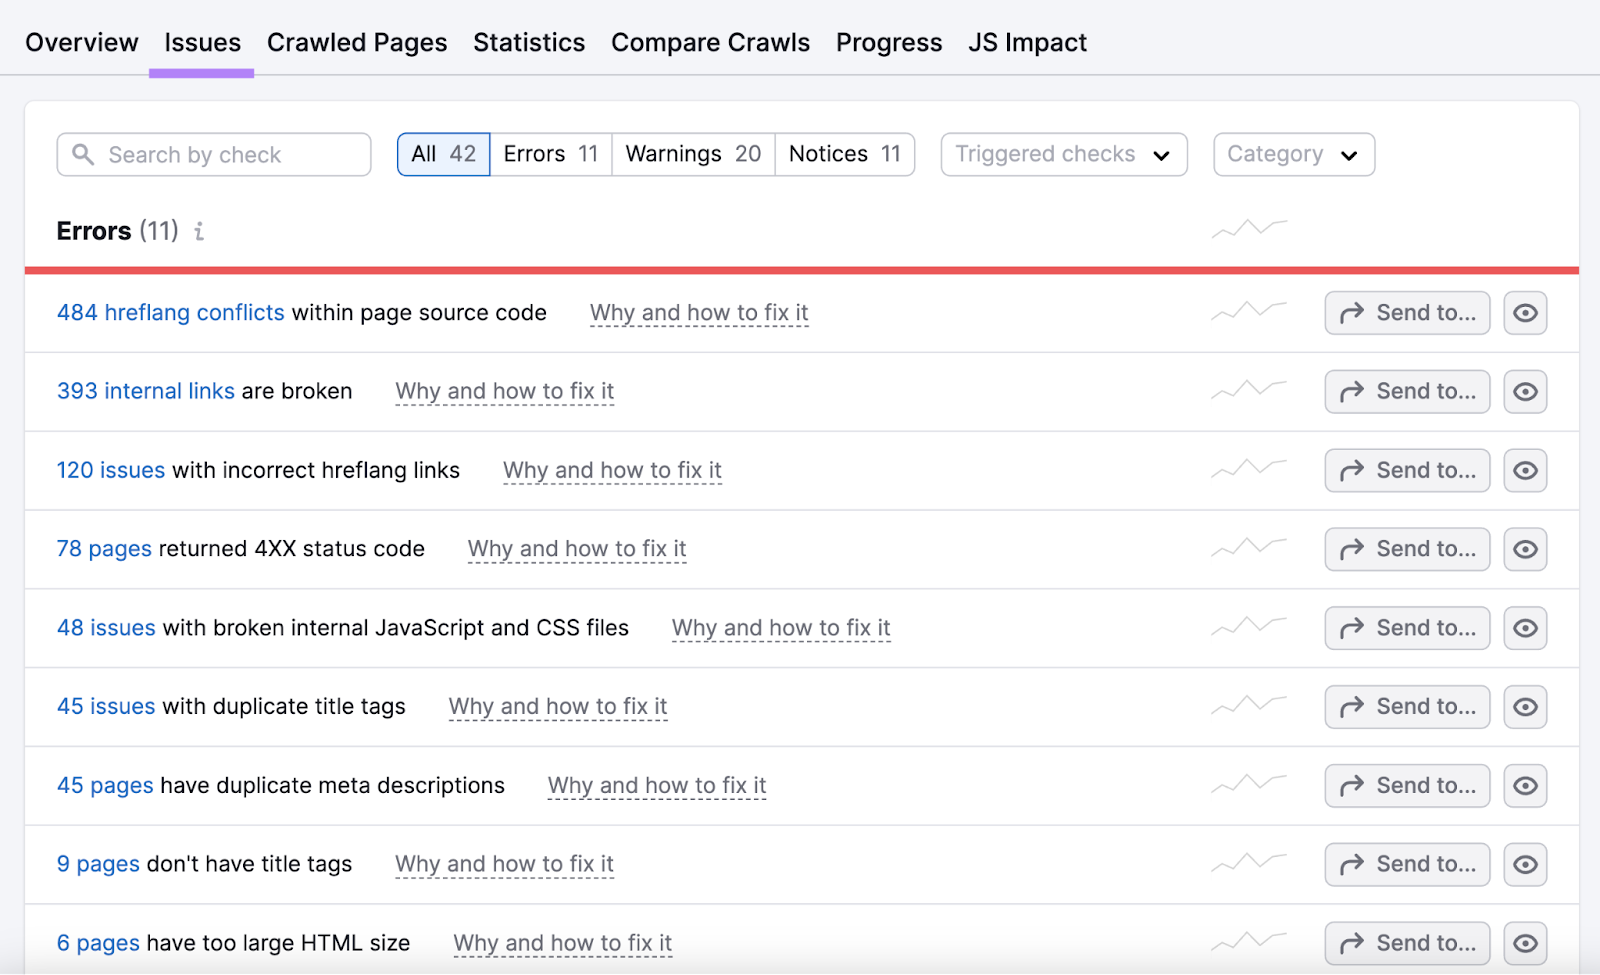Open the Compare Crawls tab
The image size is (1600, 975).
coord(710,42)
